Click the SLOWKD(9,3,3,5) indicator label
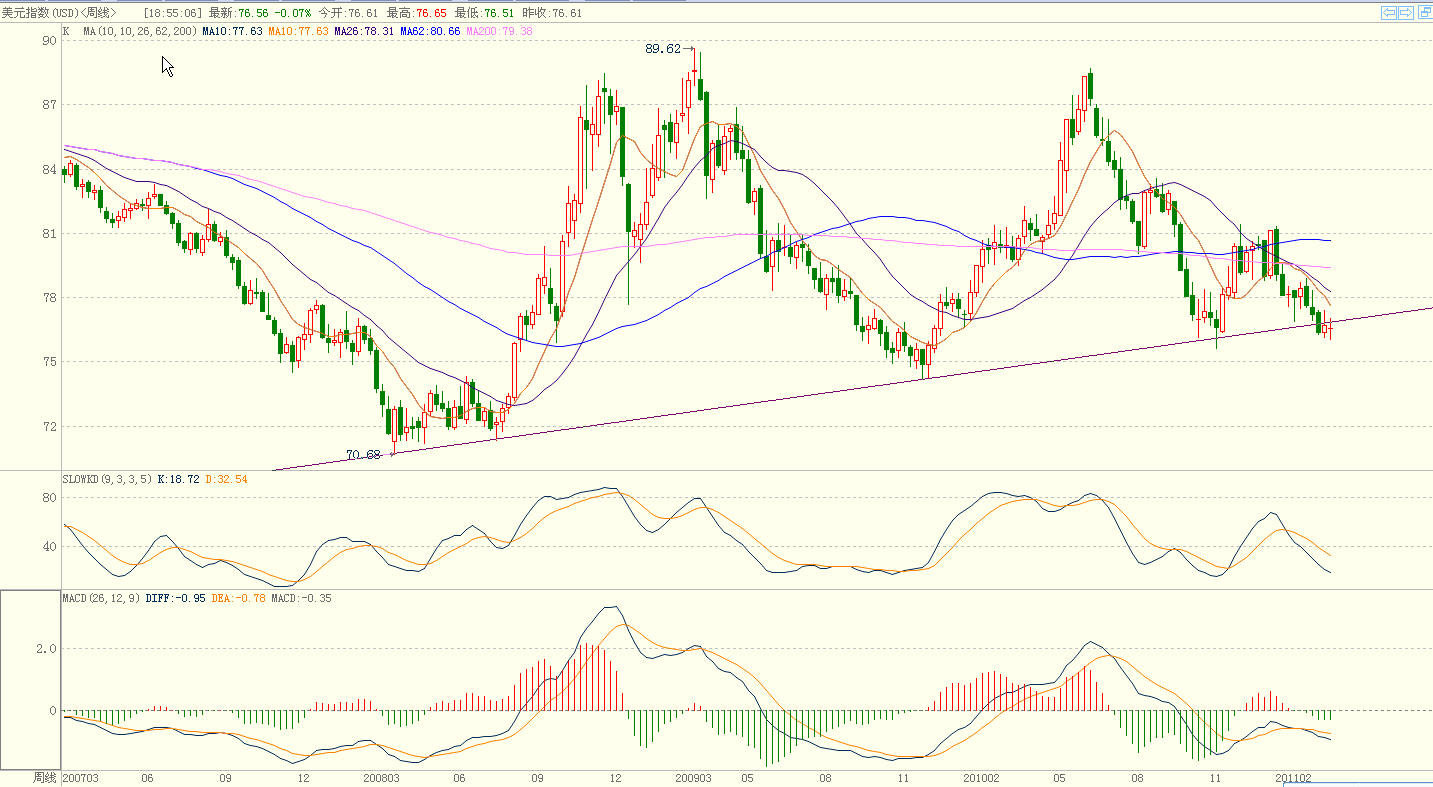Screen dimensions: 1433x787 point(107,480)
